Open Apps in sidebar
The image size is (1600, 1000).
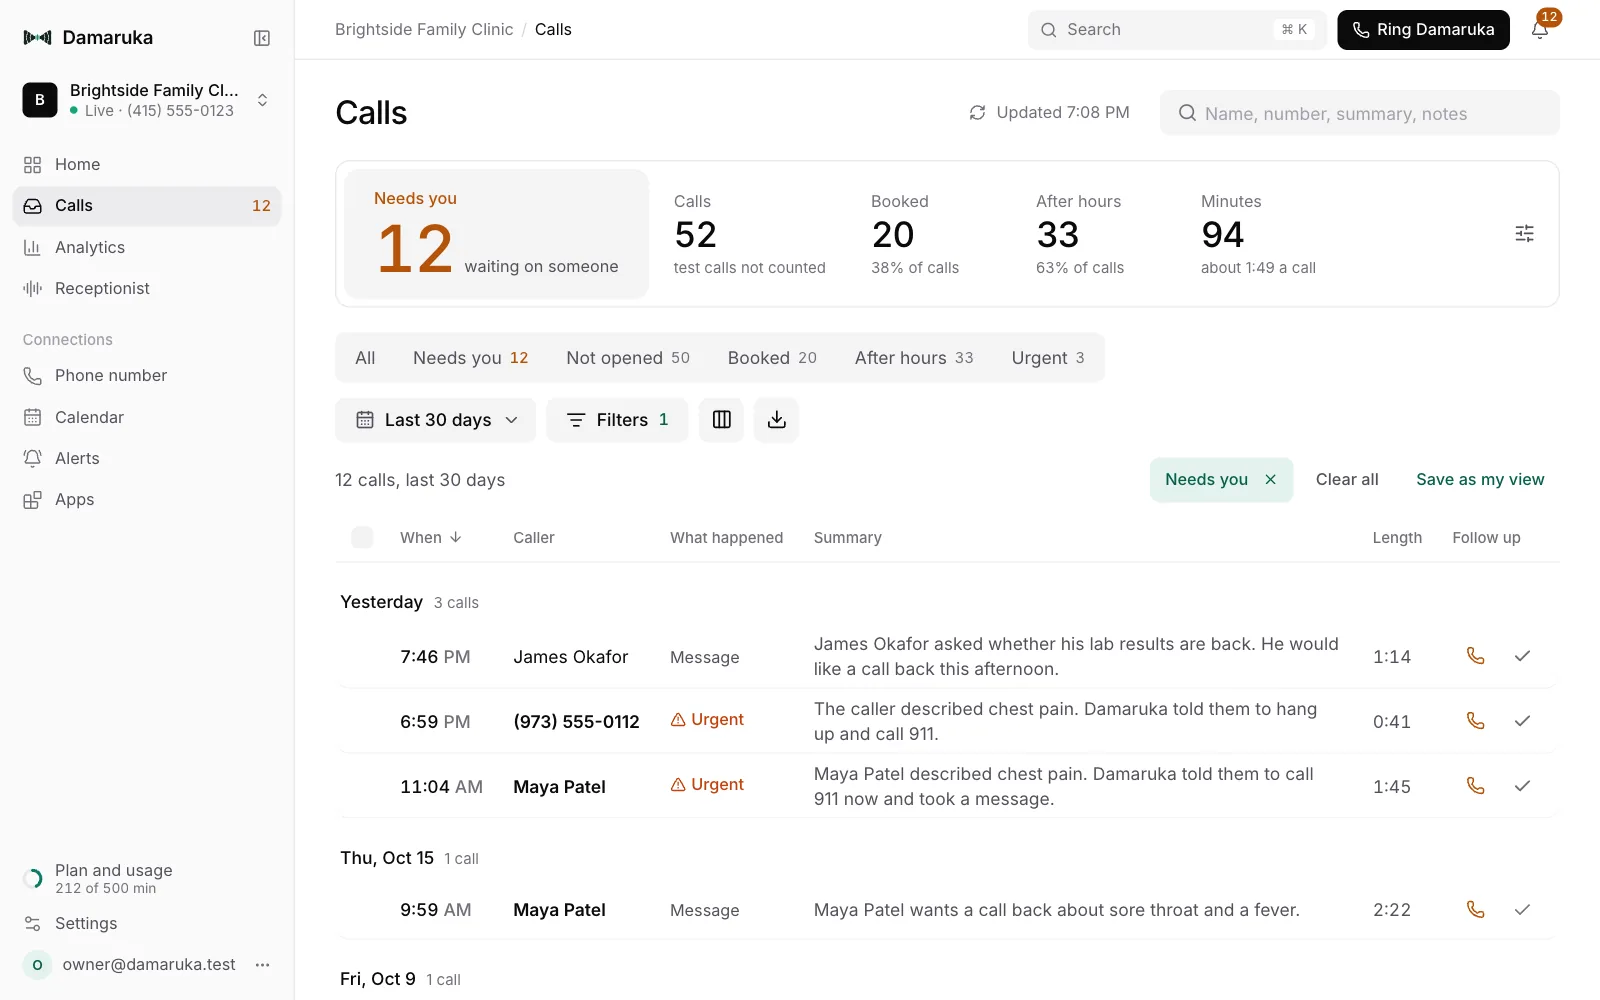point(148,500)
